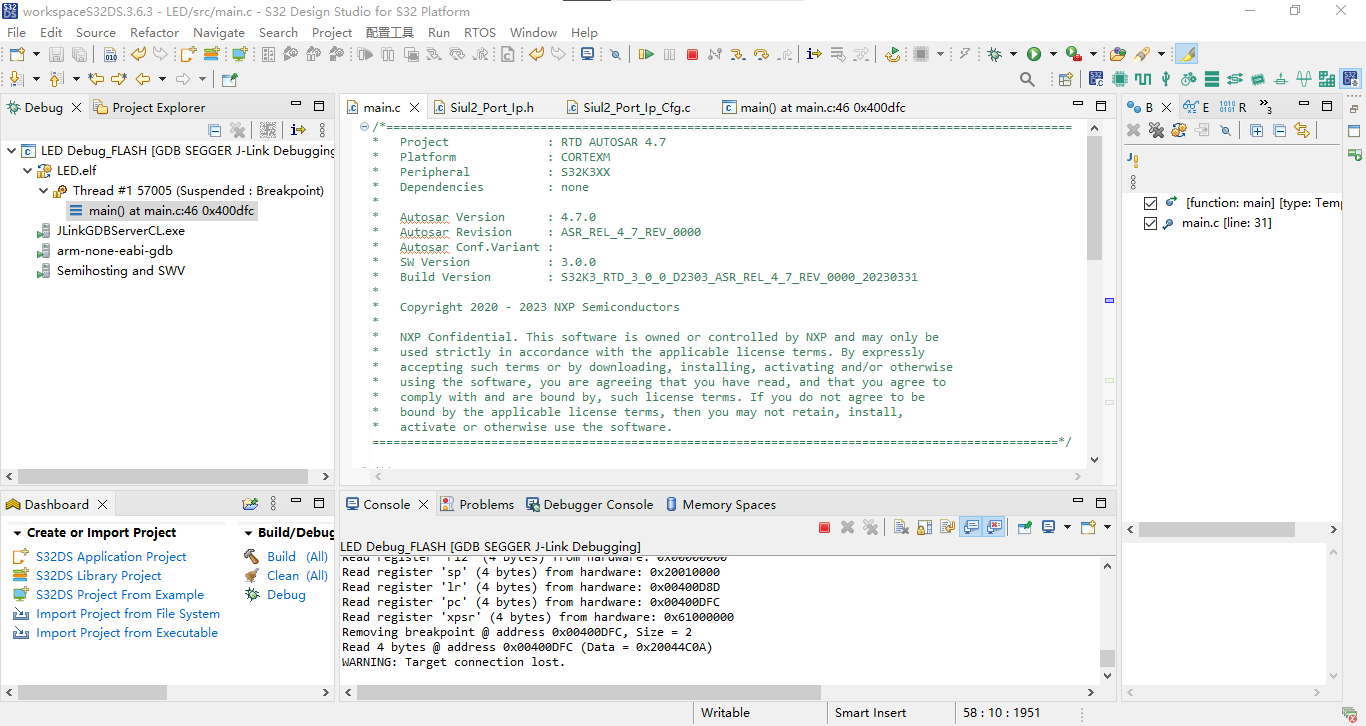The height and width of the screenshot is (726, 1366).
Task: Switch to Memory Spaces tab
Action: 720,505
